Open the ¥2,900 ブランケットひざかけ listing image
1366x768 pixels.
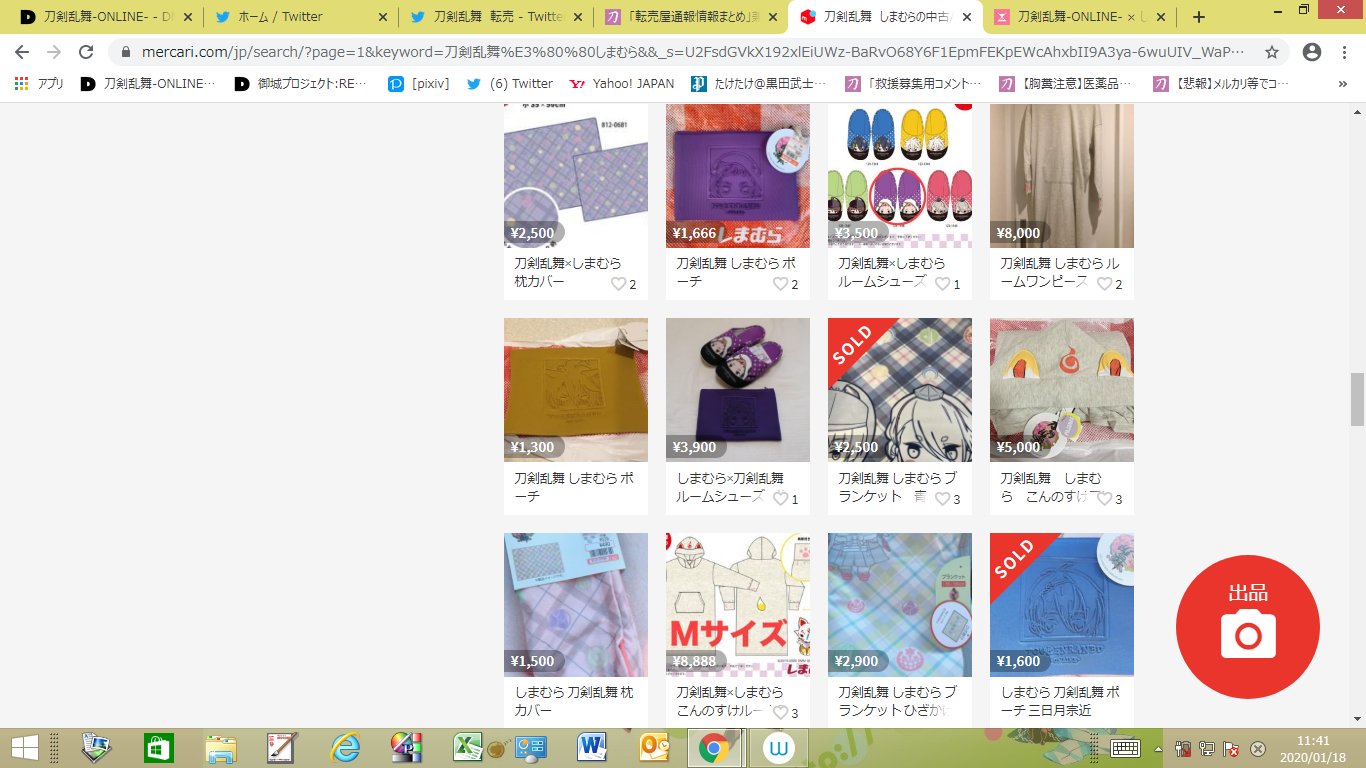click(900, 605)
